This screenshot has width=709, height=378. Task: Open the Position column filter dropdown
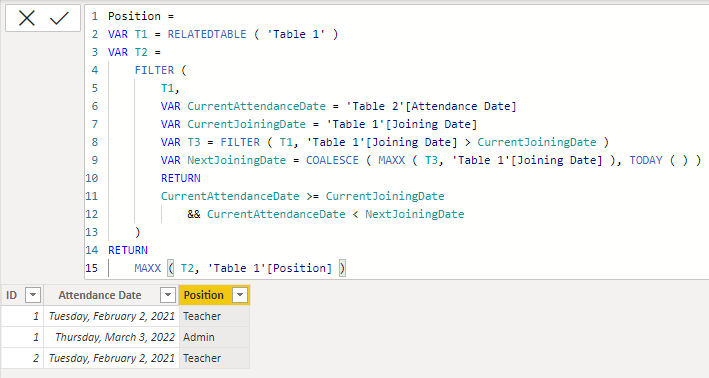tap(240, 295)
